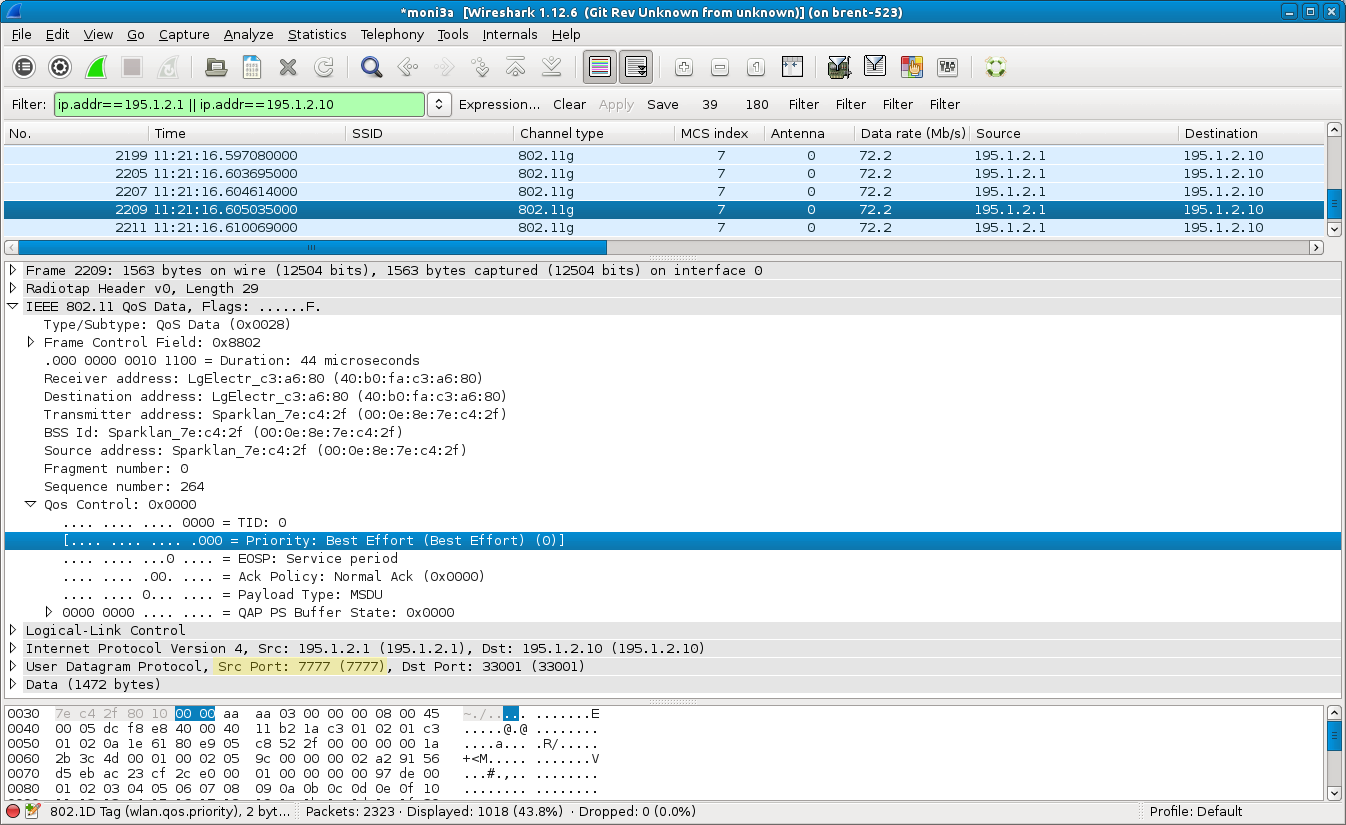1346x825 pixels.
Task: Collapse the Qos Control section
Action: 31,505
